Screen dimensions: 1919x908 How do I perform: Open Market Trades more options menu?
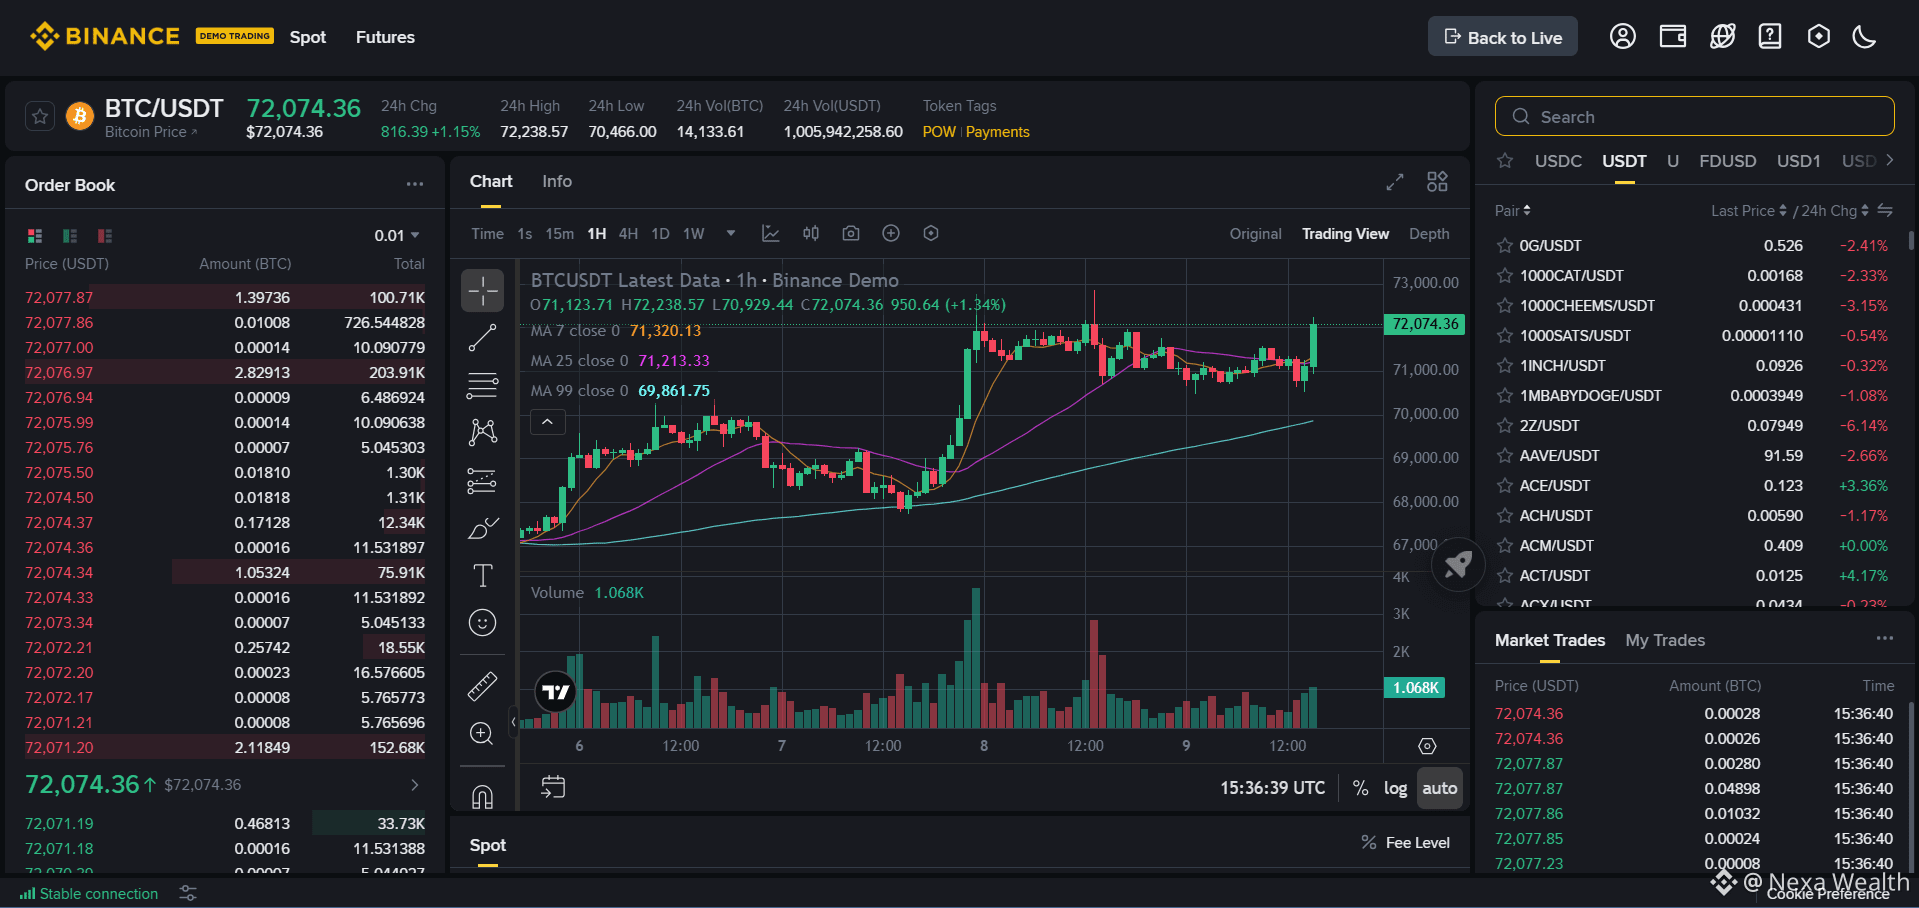tap(1885, 638)
